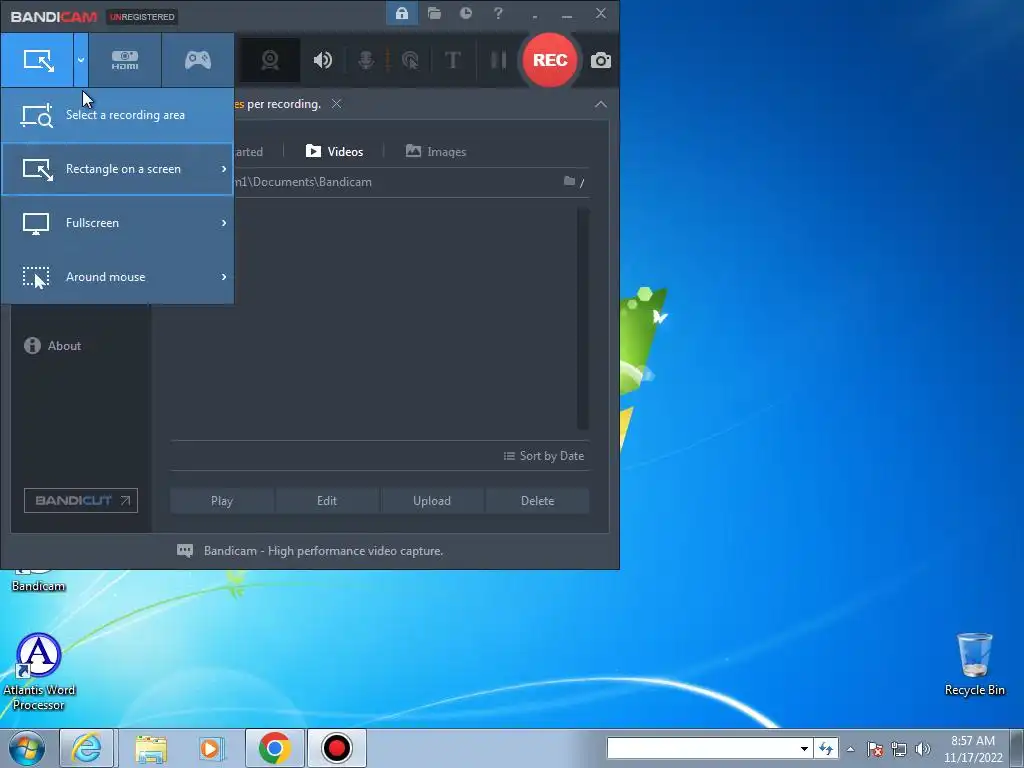Image resolution: width=1024 pixels, height=768 pixels.
Task: Click the Documents\Bandicam path text
Action: click(x=304, y=182)
